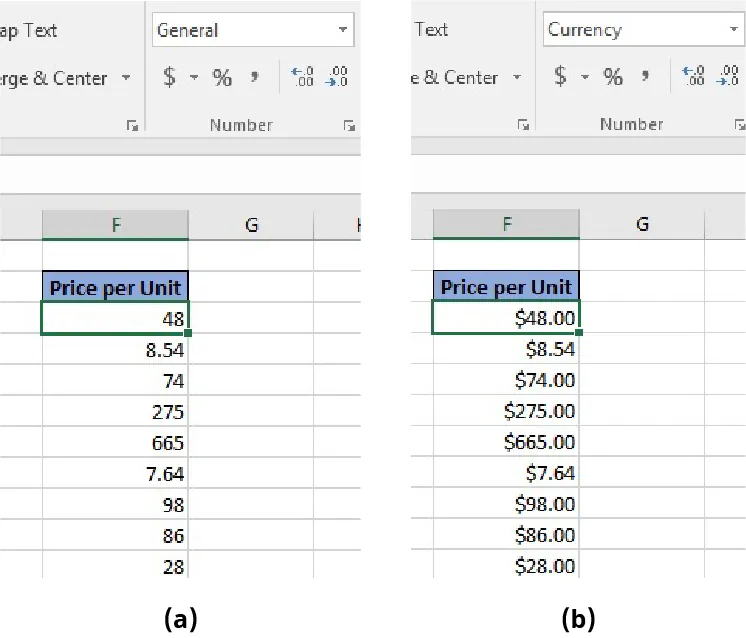Click Increase Decimal under the Currency format box
This screenshot has width=746, height=638.
click(692, 77)
